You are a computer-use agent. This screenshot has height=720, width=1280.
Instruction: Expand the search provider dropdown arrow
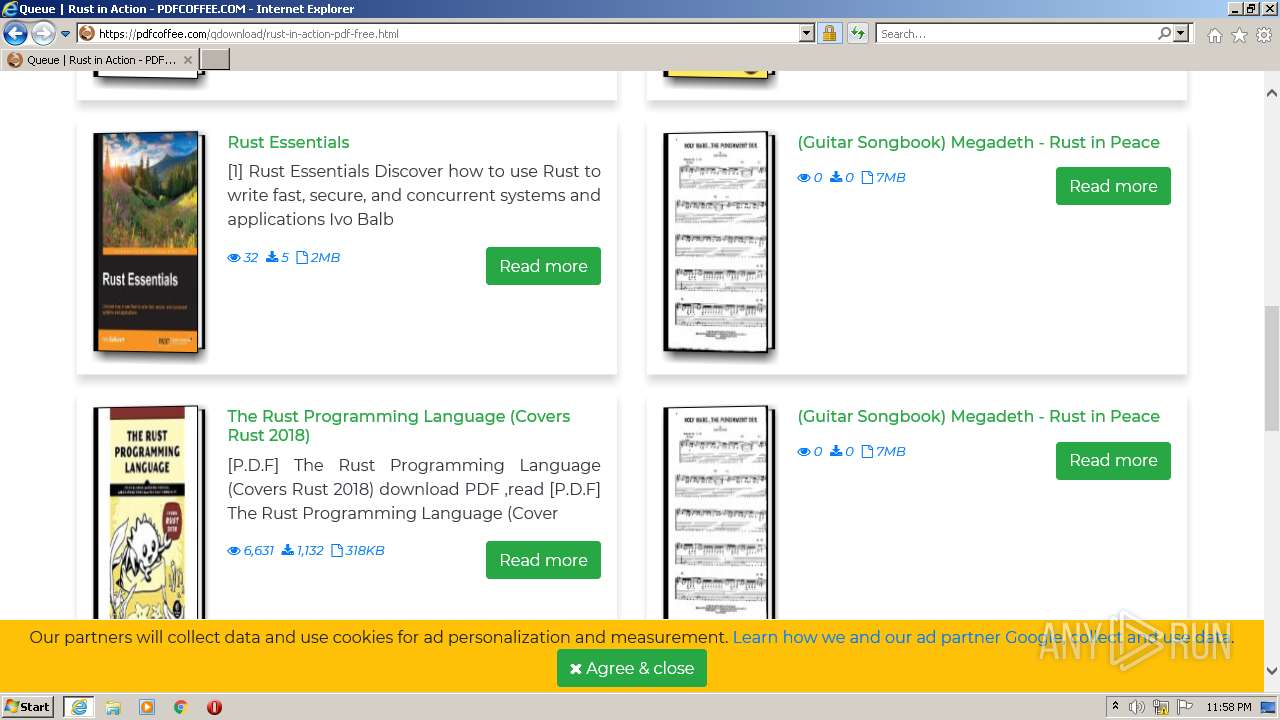click(1182, 34)
